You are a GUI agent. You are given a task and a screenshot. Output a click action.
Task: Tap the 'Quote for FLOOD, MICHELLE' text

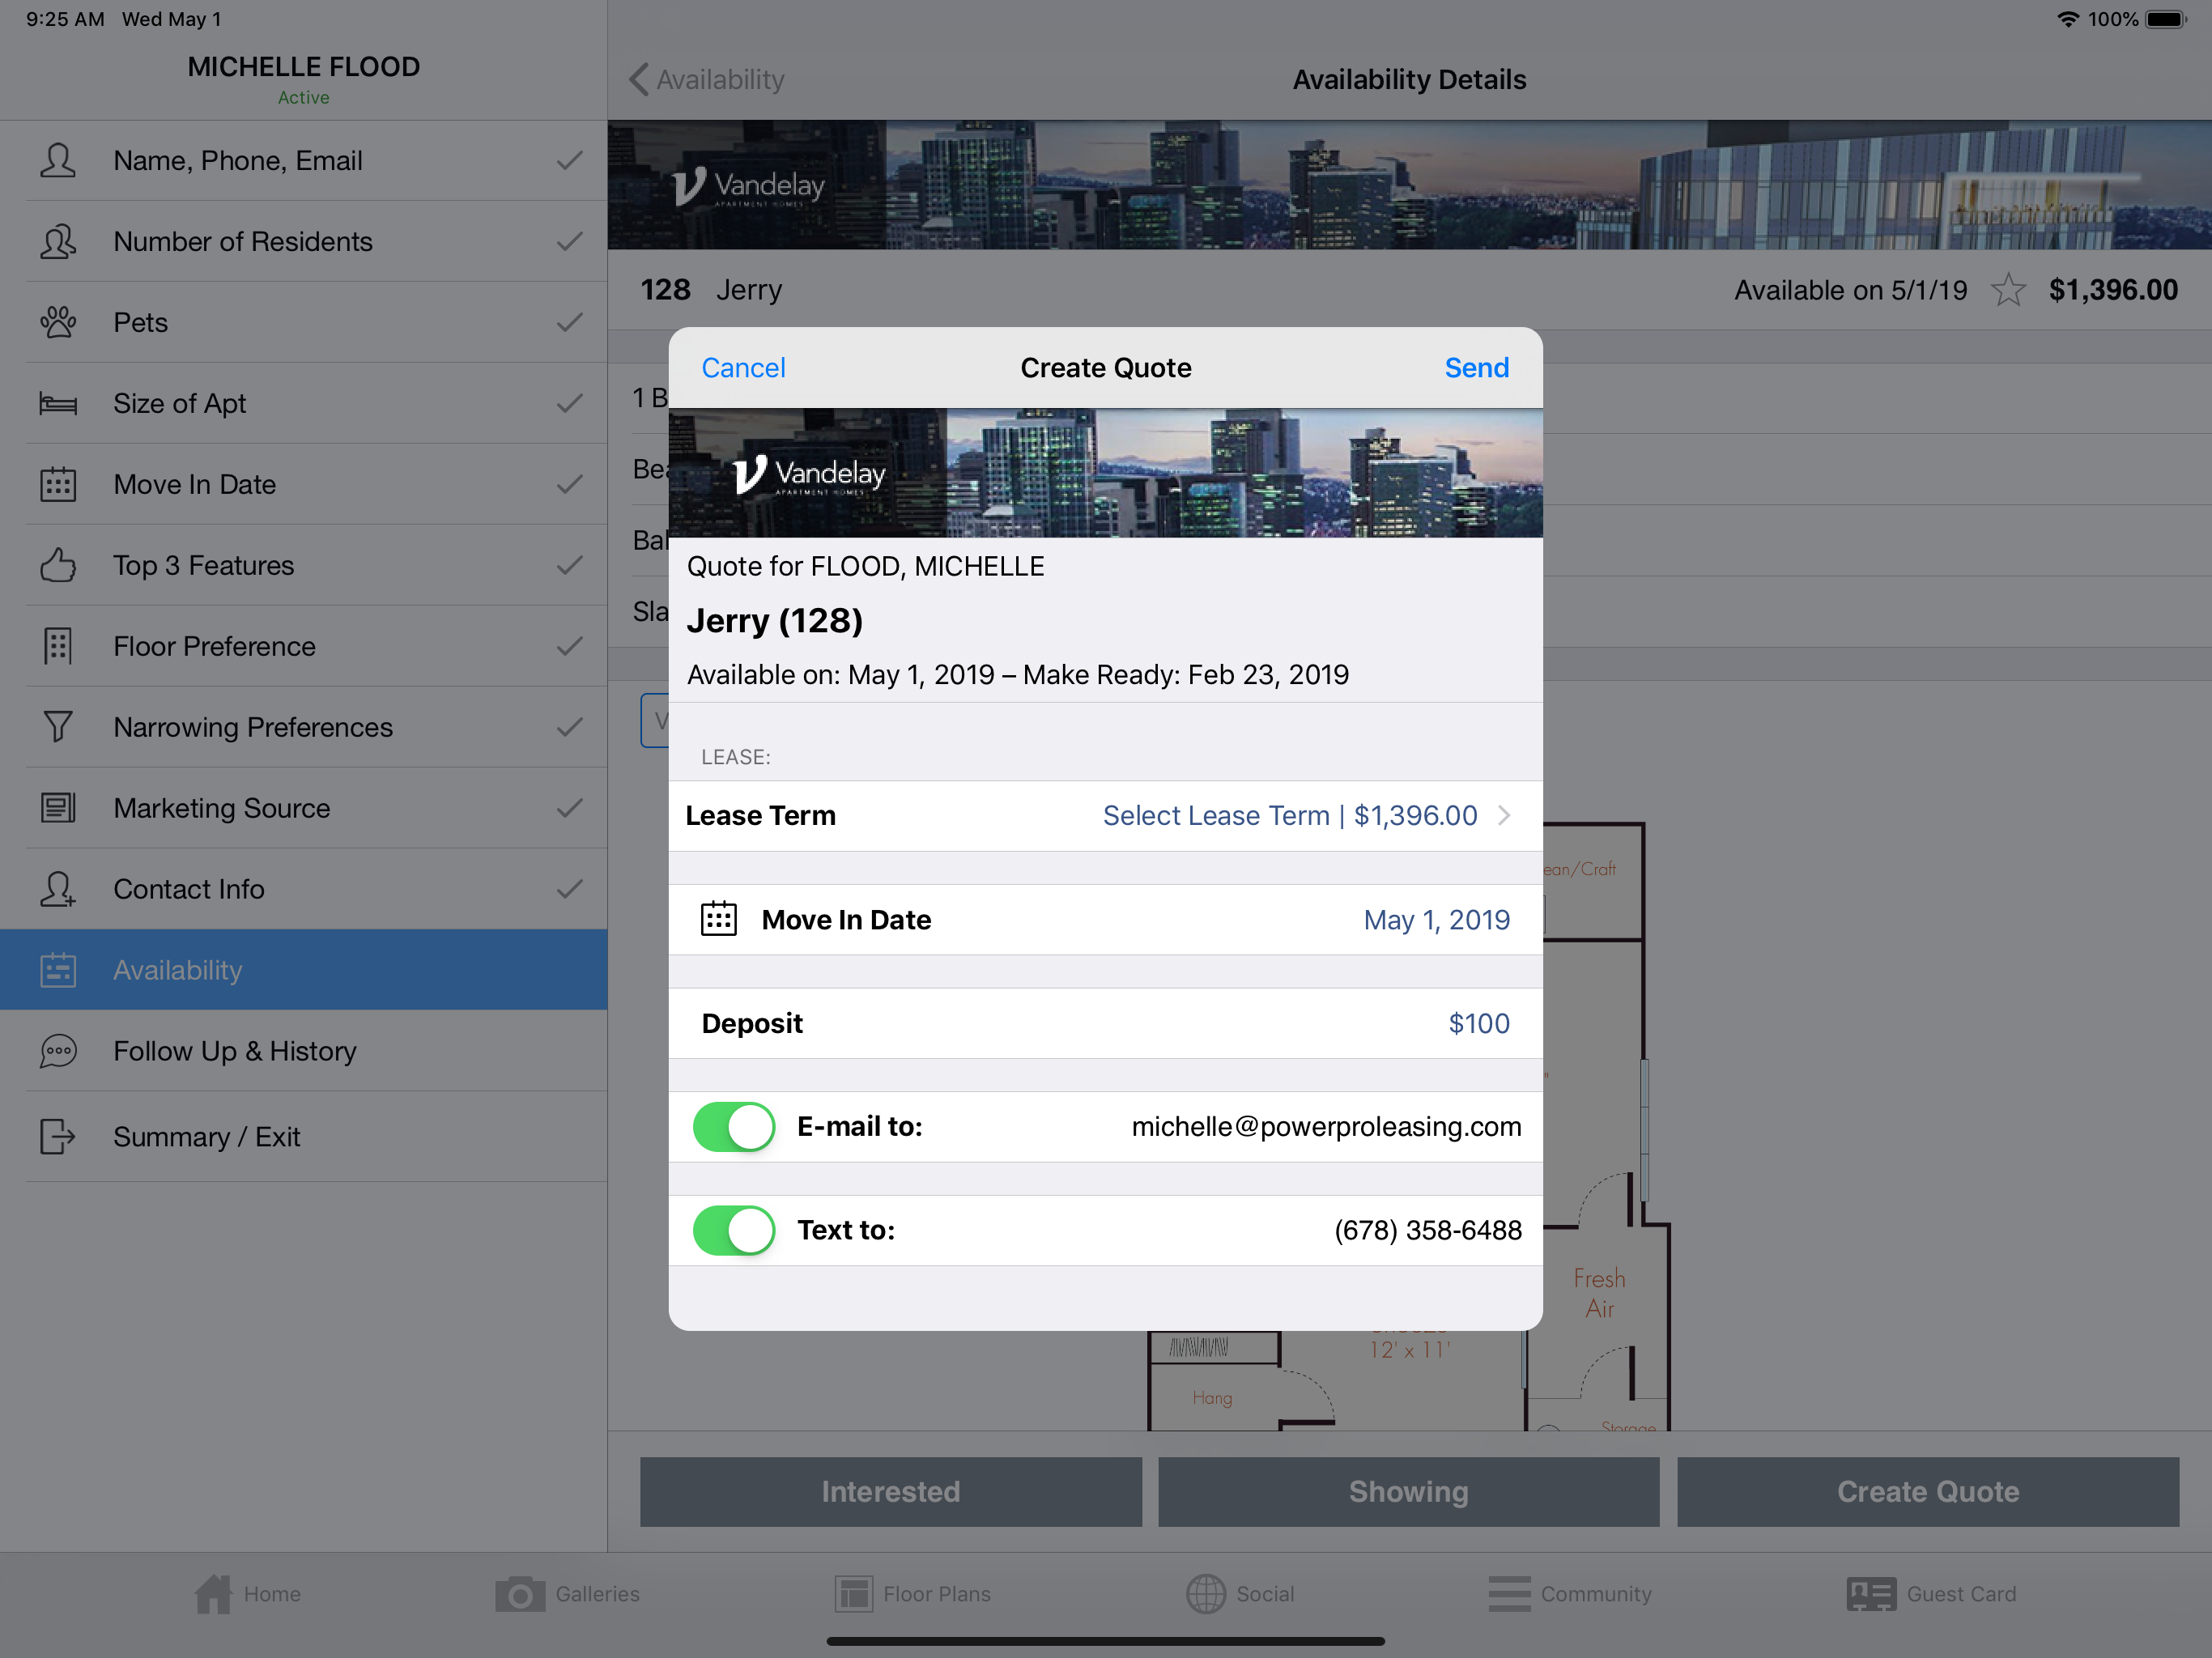click(x=865, y=566)
